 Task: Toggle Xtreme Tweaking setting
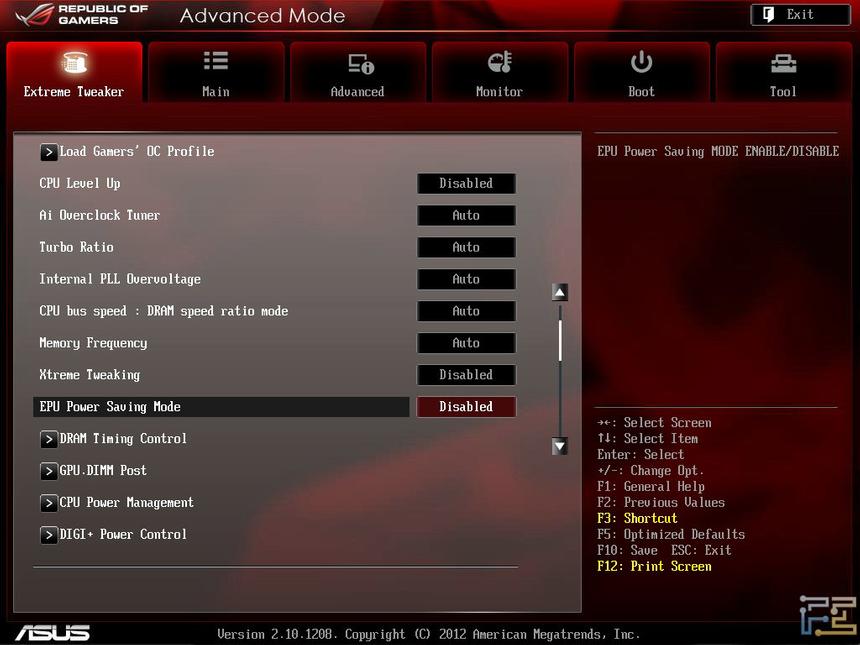click(x=466, y=375)
